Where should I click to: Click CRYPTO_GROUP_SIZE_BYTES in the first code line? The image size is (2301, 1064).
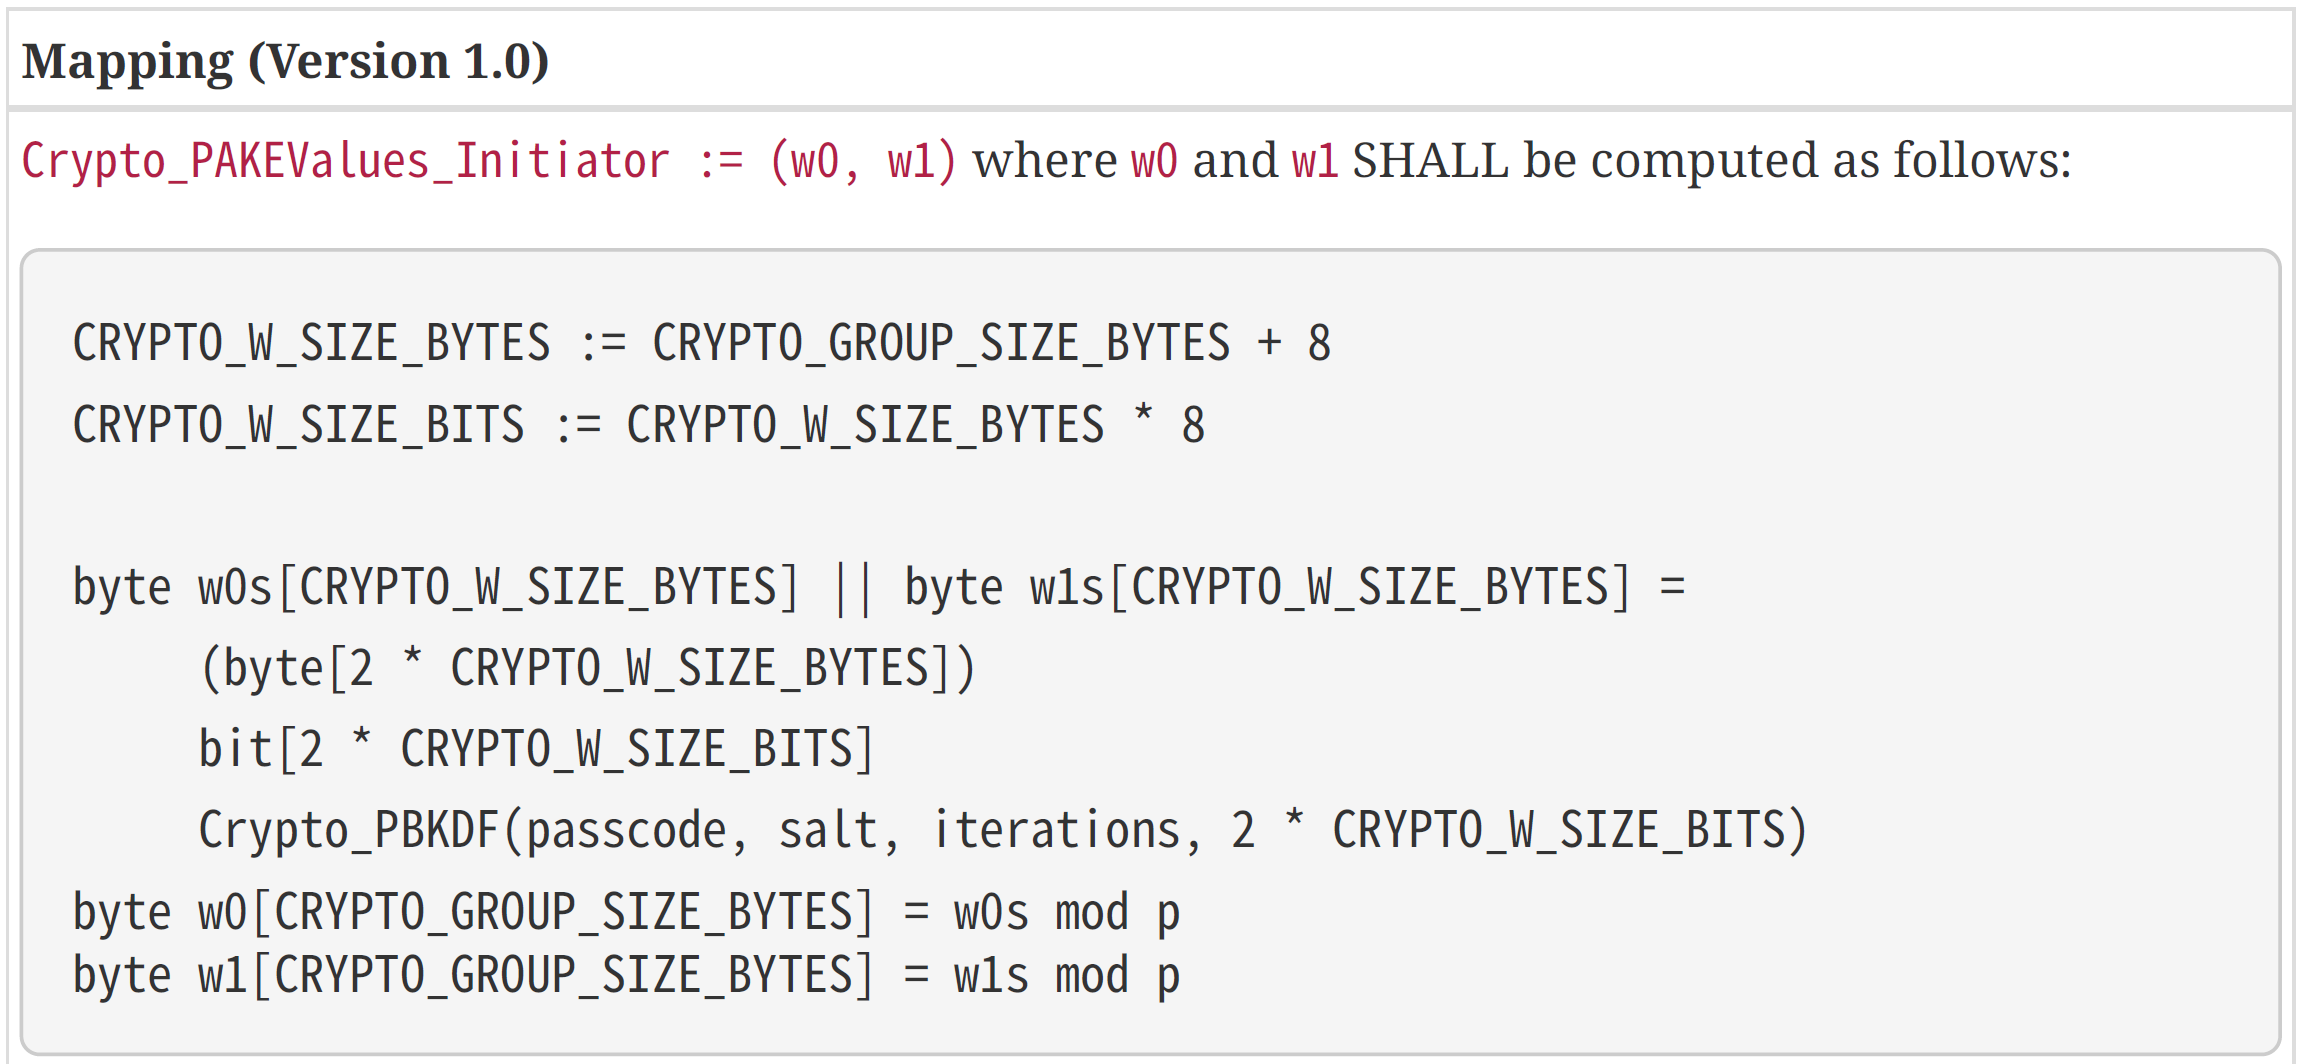[941, 344]
